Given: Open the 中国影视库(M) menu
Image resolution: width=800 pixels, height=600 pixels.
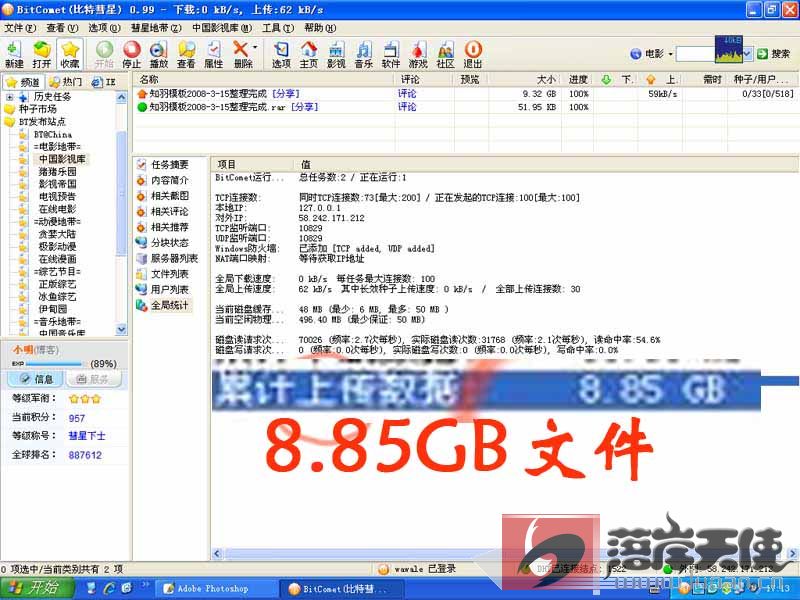Looking at the screenshot, I should tap(222, 28).
